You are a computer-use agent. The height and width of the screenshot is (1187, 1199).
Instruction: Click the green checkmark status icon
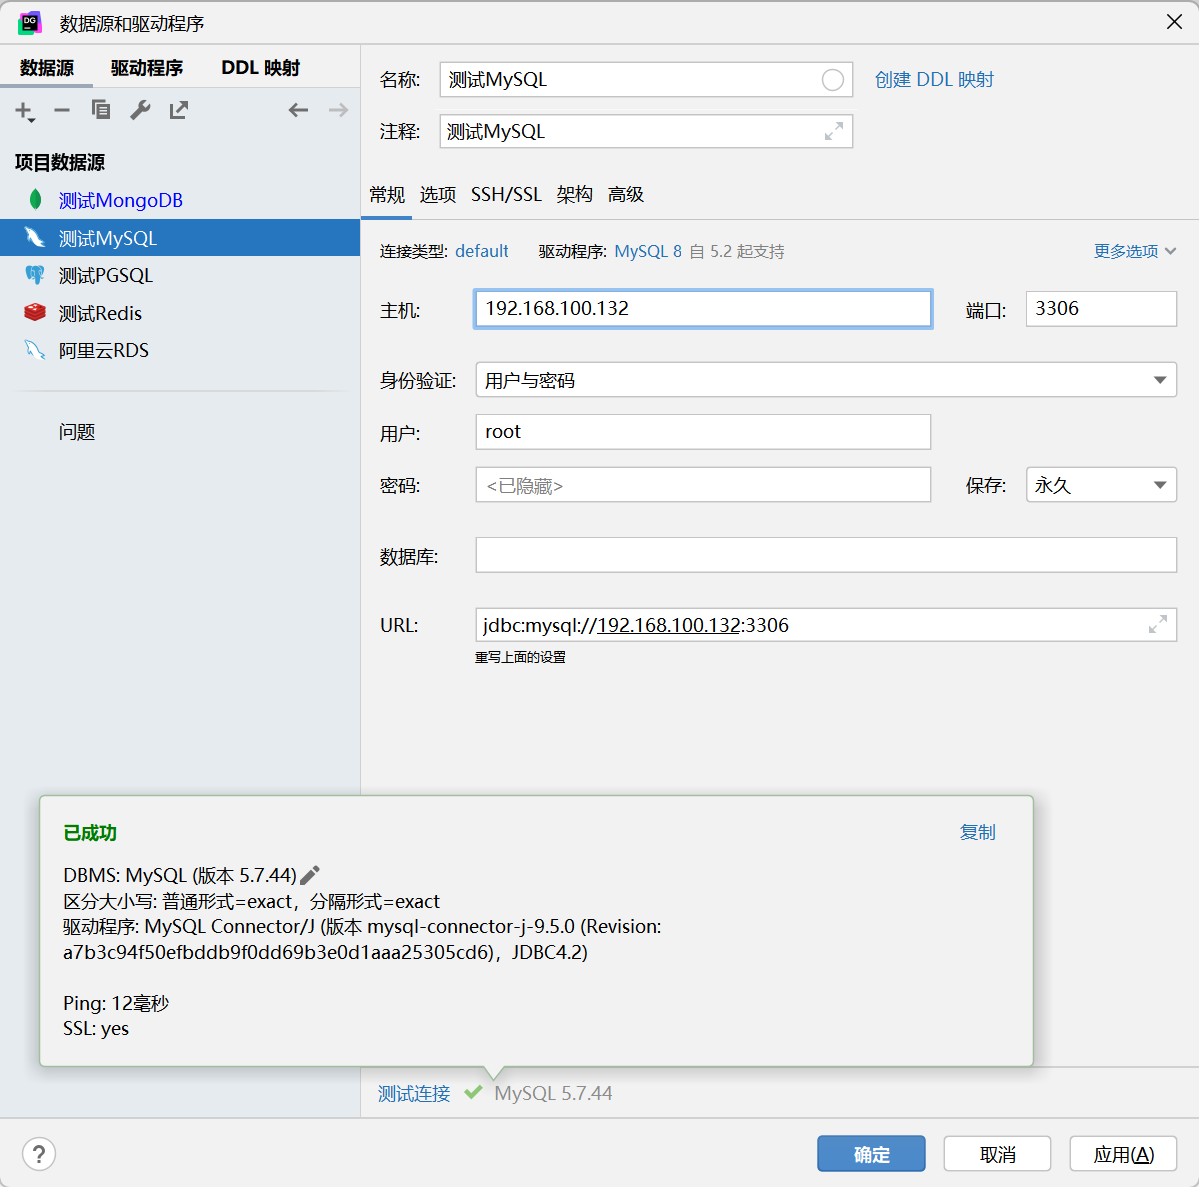473,1092
